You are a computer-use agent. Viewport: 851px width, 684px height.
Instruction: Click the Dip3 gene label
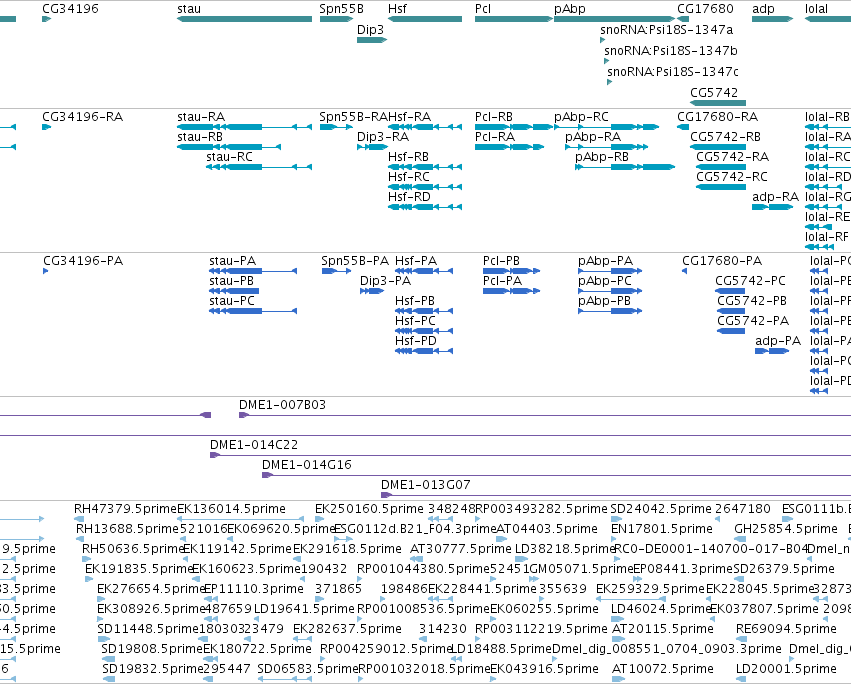point(370,29)
